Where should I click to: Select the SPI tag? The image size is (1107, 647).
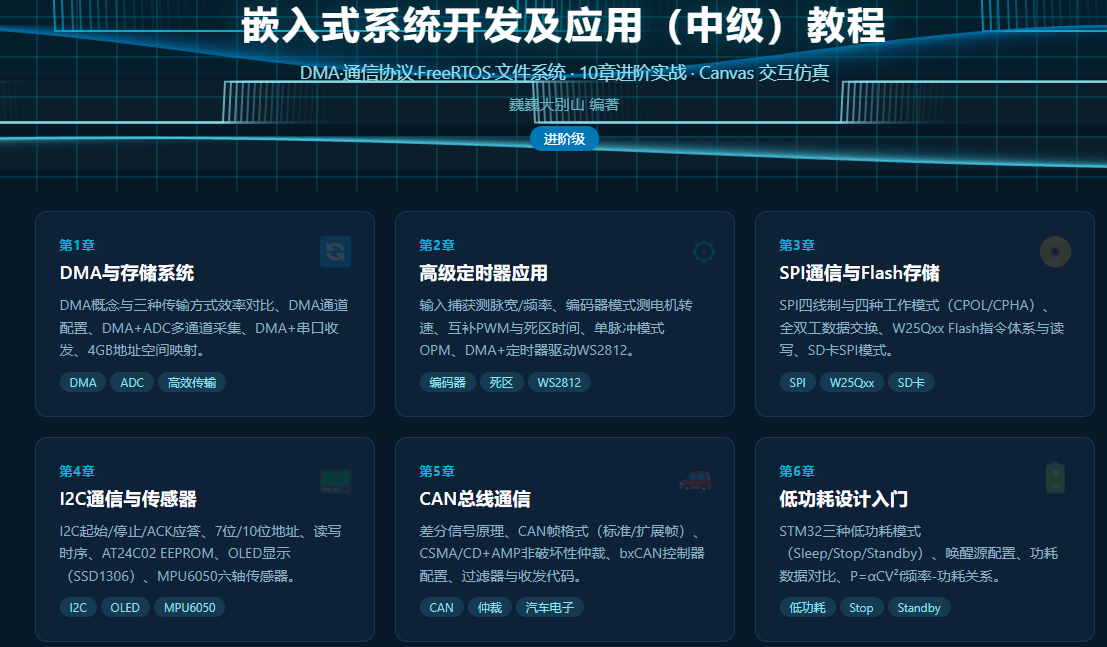797,382
